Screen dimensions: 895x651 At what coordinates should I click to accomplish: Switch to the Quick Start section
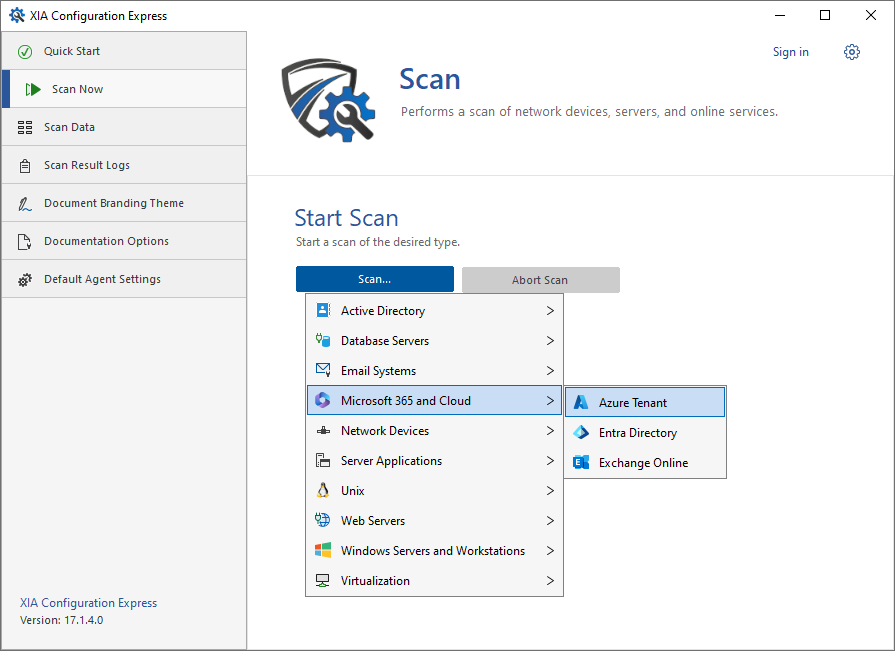(x=124, y=51)
